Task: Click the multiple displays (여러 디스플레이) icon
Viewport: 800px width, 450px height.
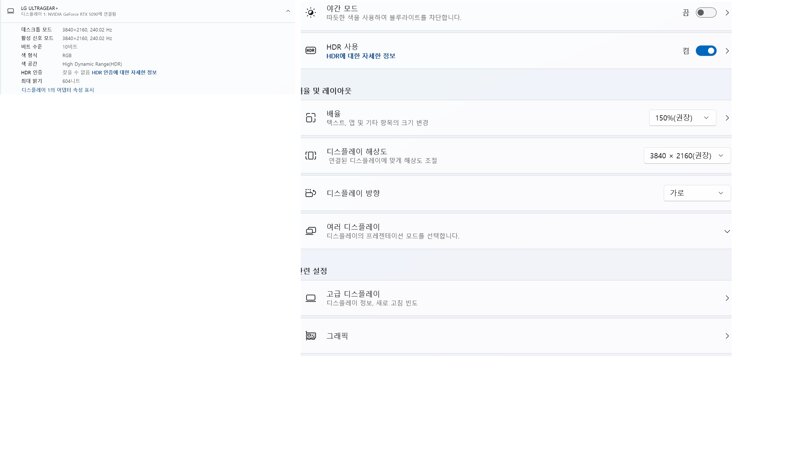Action: coord(311,231)
